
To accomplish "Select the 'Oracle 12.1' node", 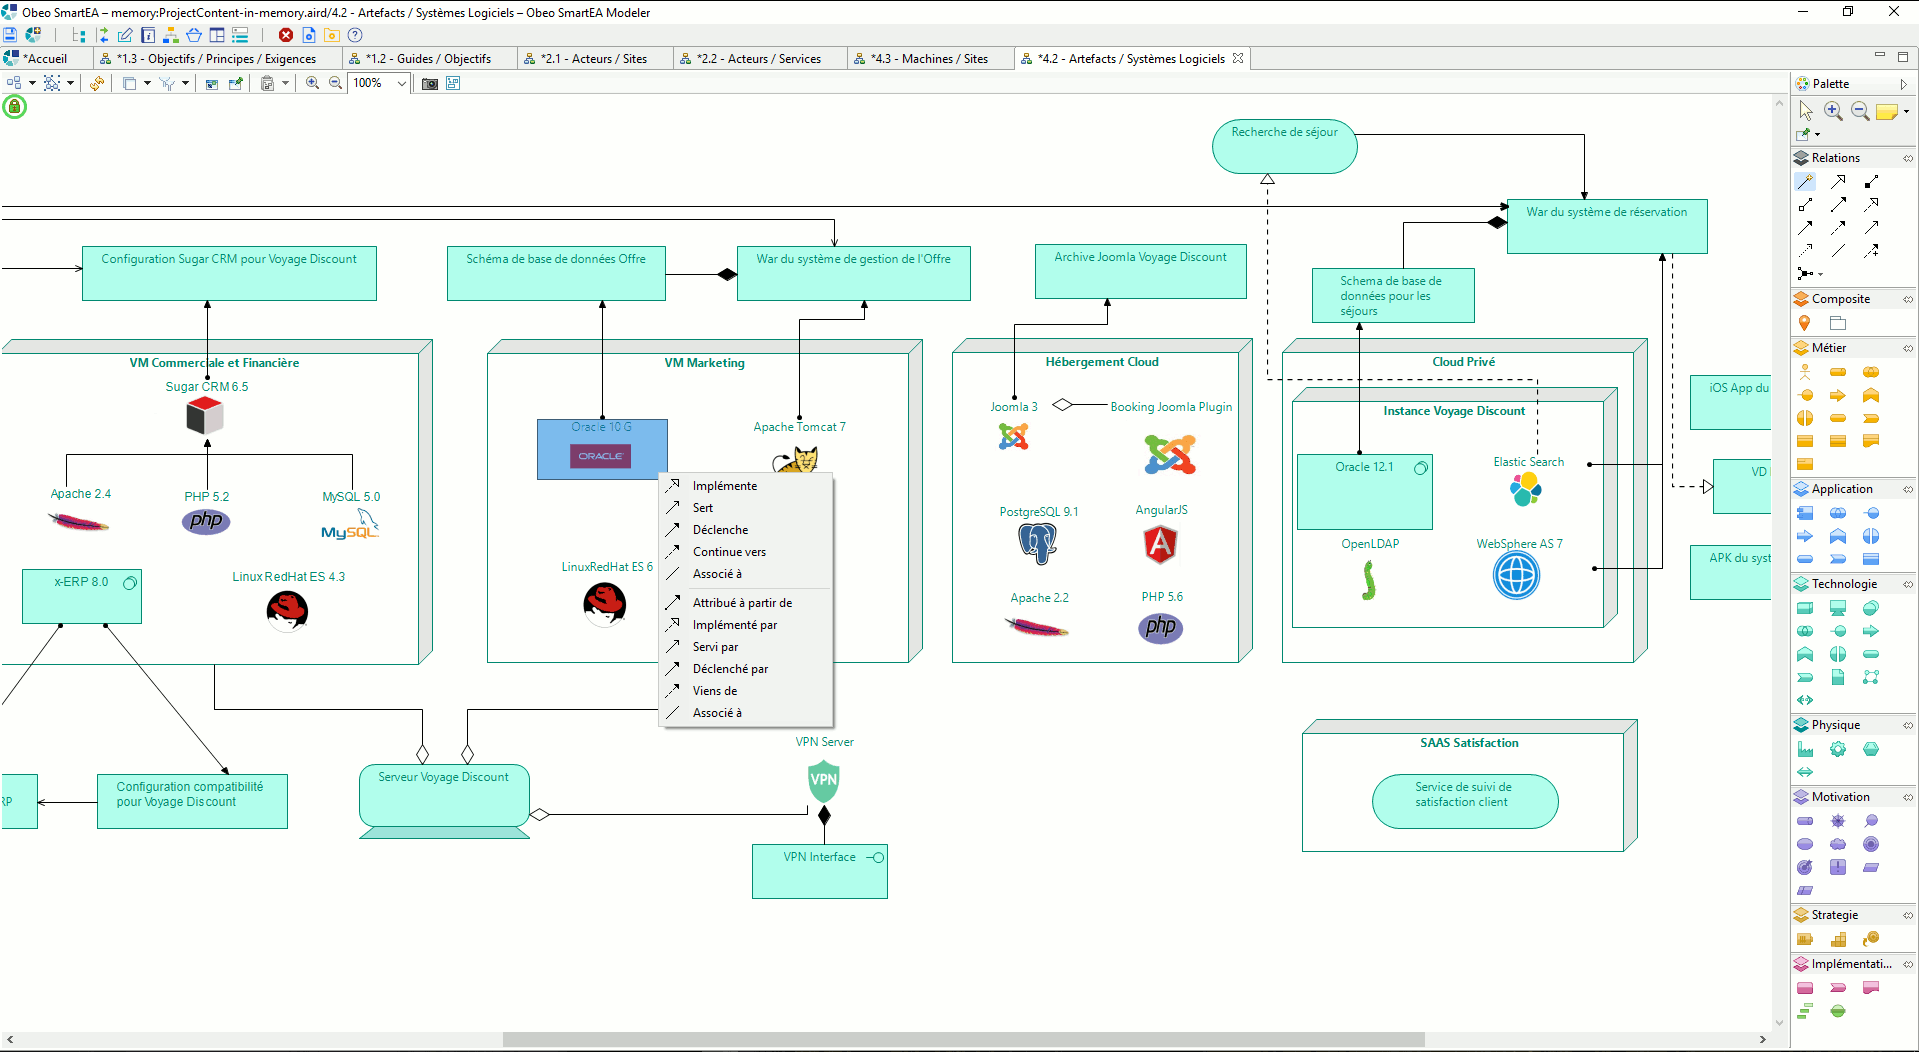I will [x=1364, y=492].
